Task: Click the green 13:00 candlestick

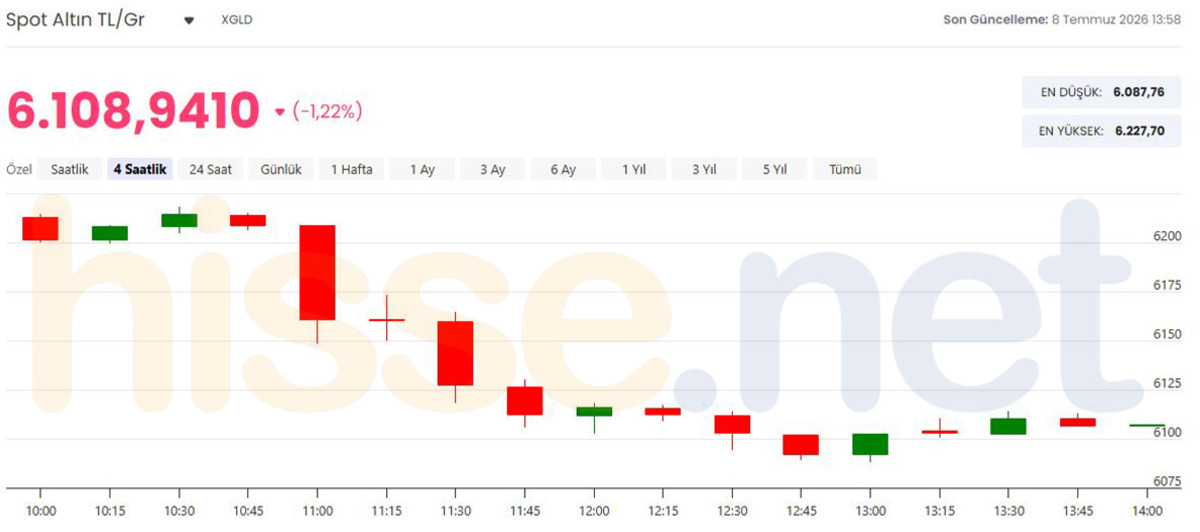Action: (870, 444)
